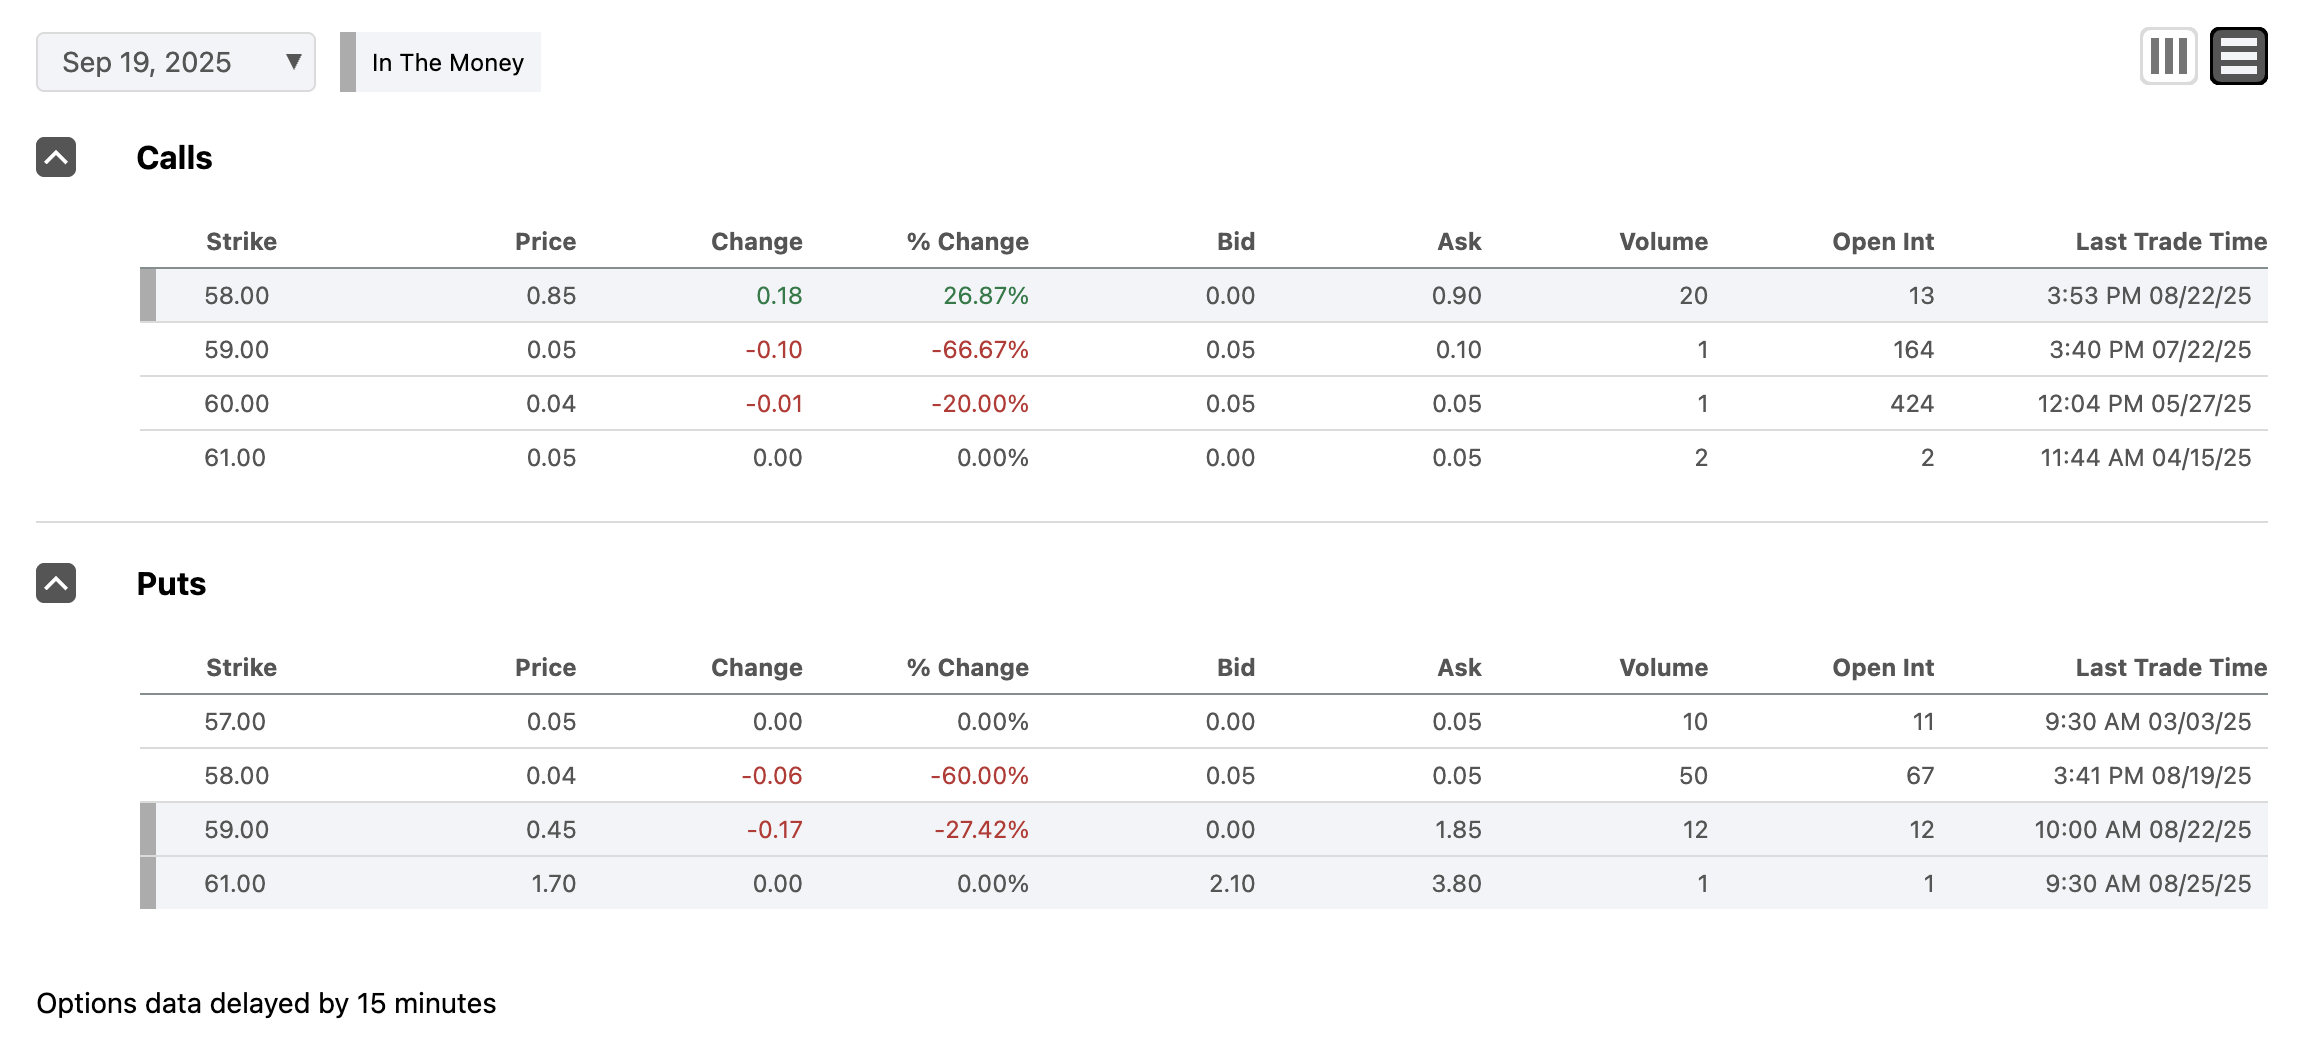
Task: Switch to the stacked list view icon
Action: (2238, 57)
